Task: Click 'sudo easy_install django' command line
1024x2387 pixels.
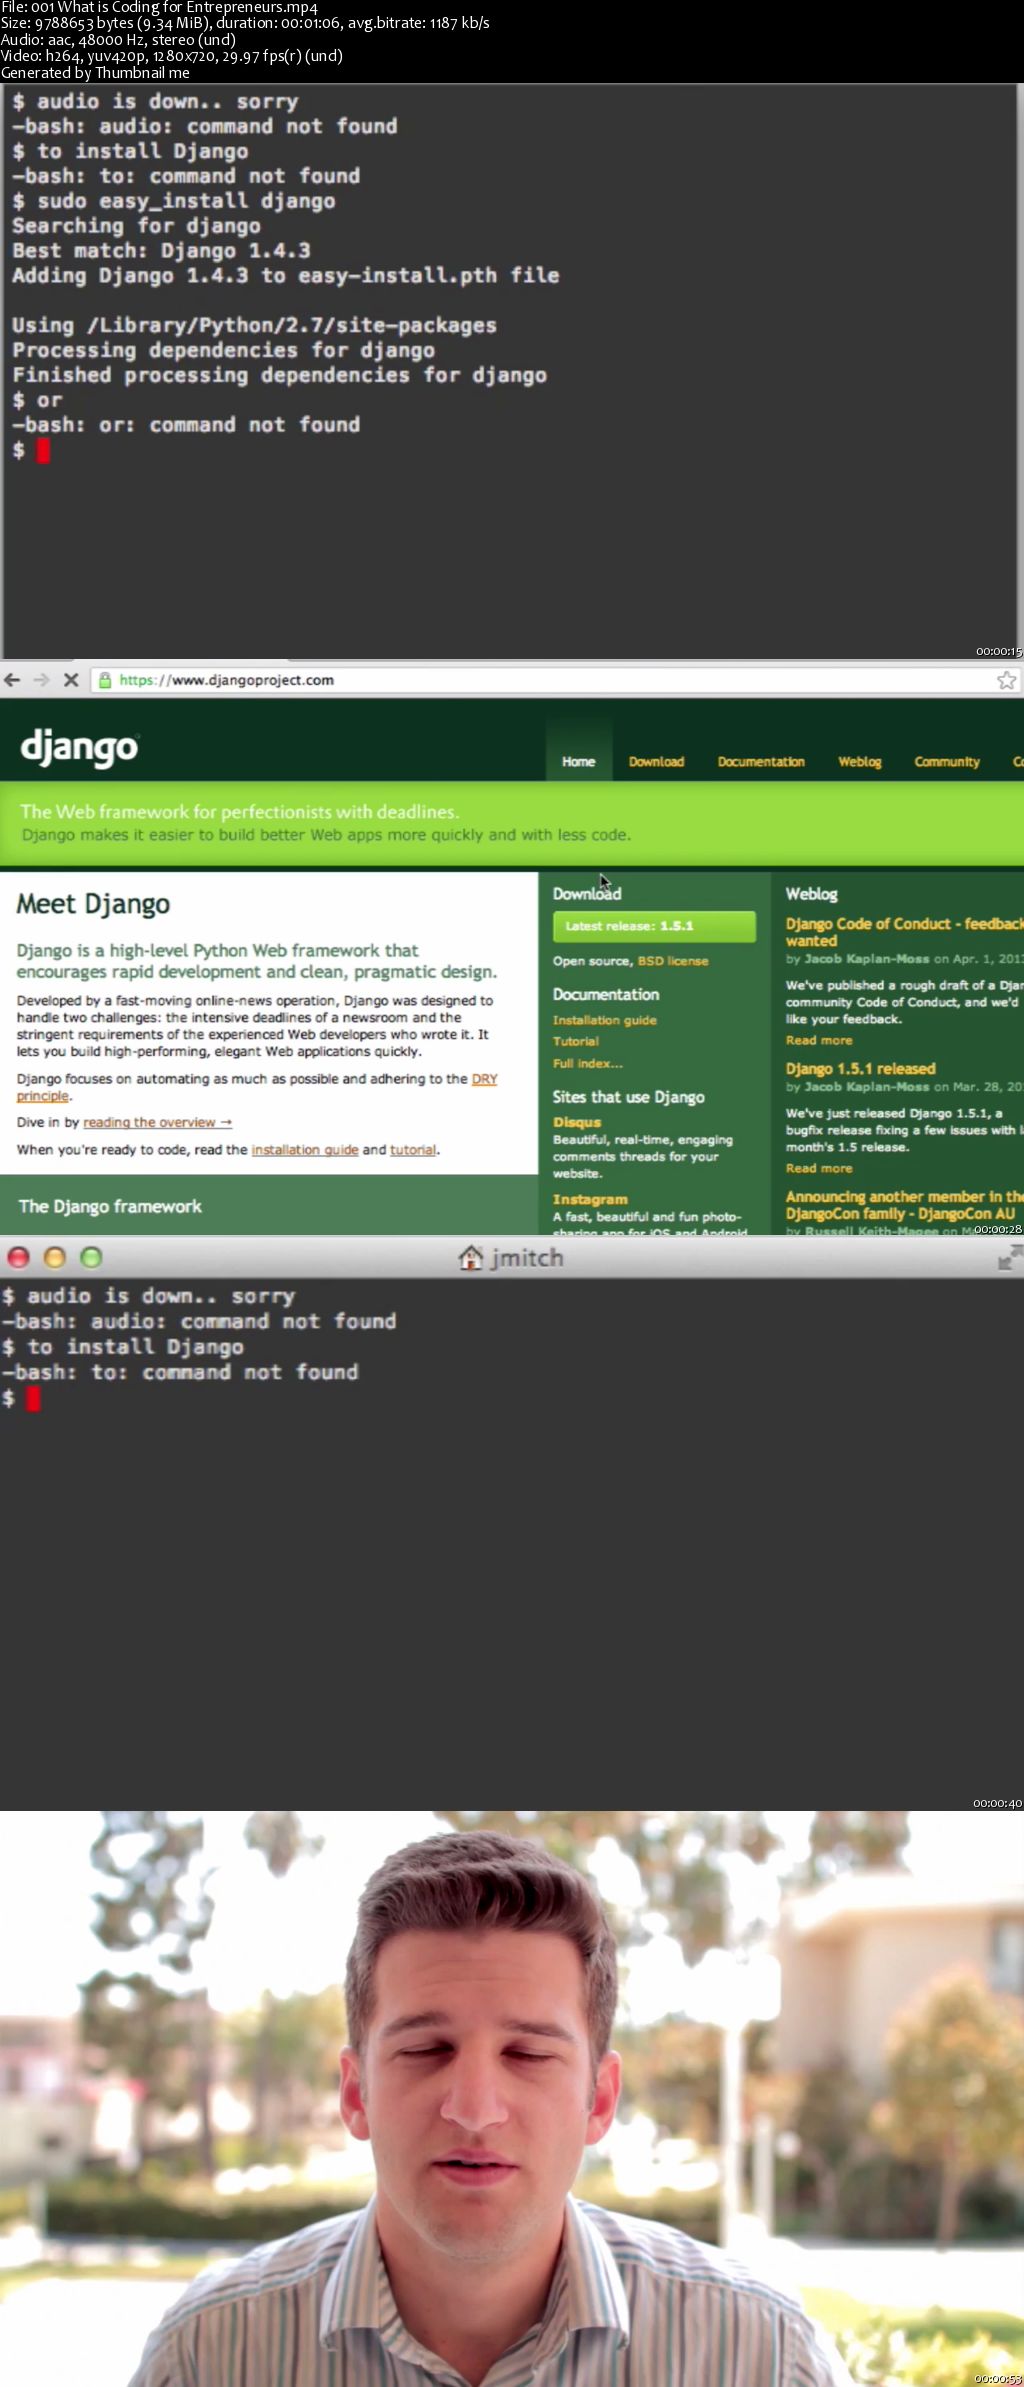Action: point(174,201)
